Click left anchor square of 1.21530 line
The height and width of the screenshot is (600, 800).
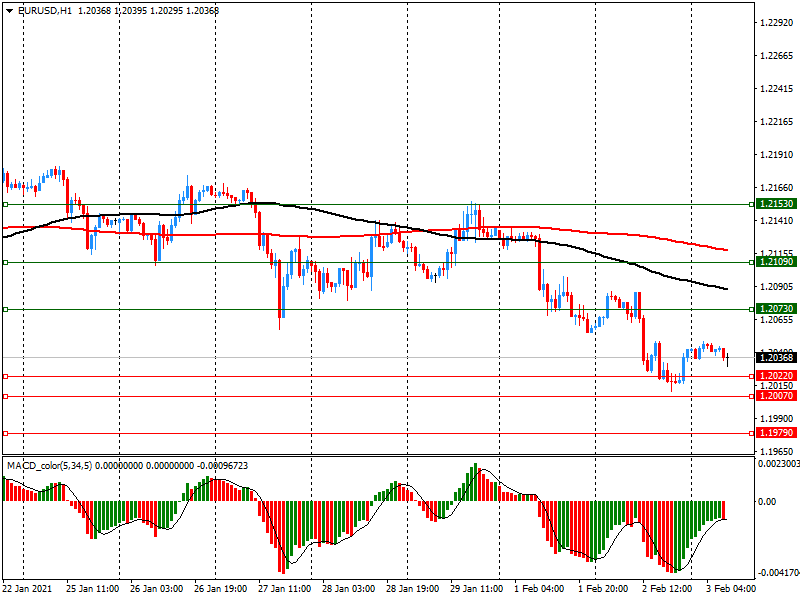(5, 204)
